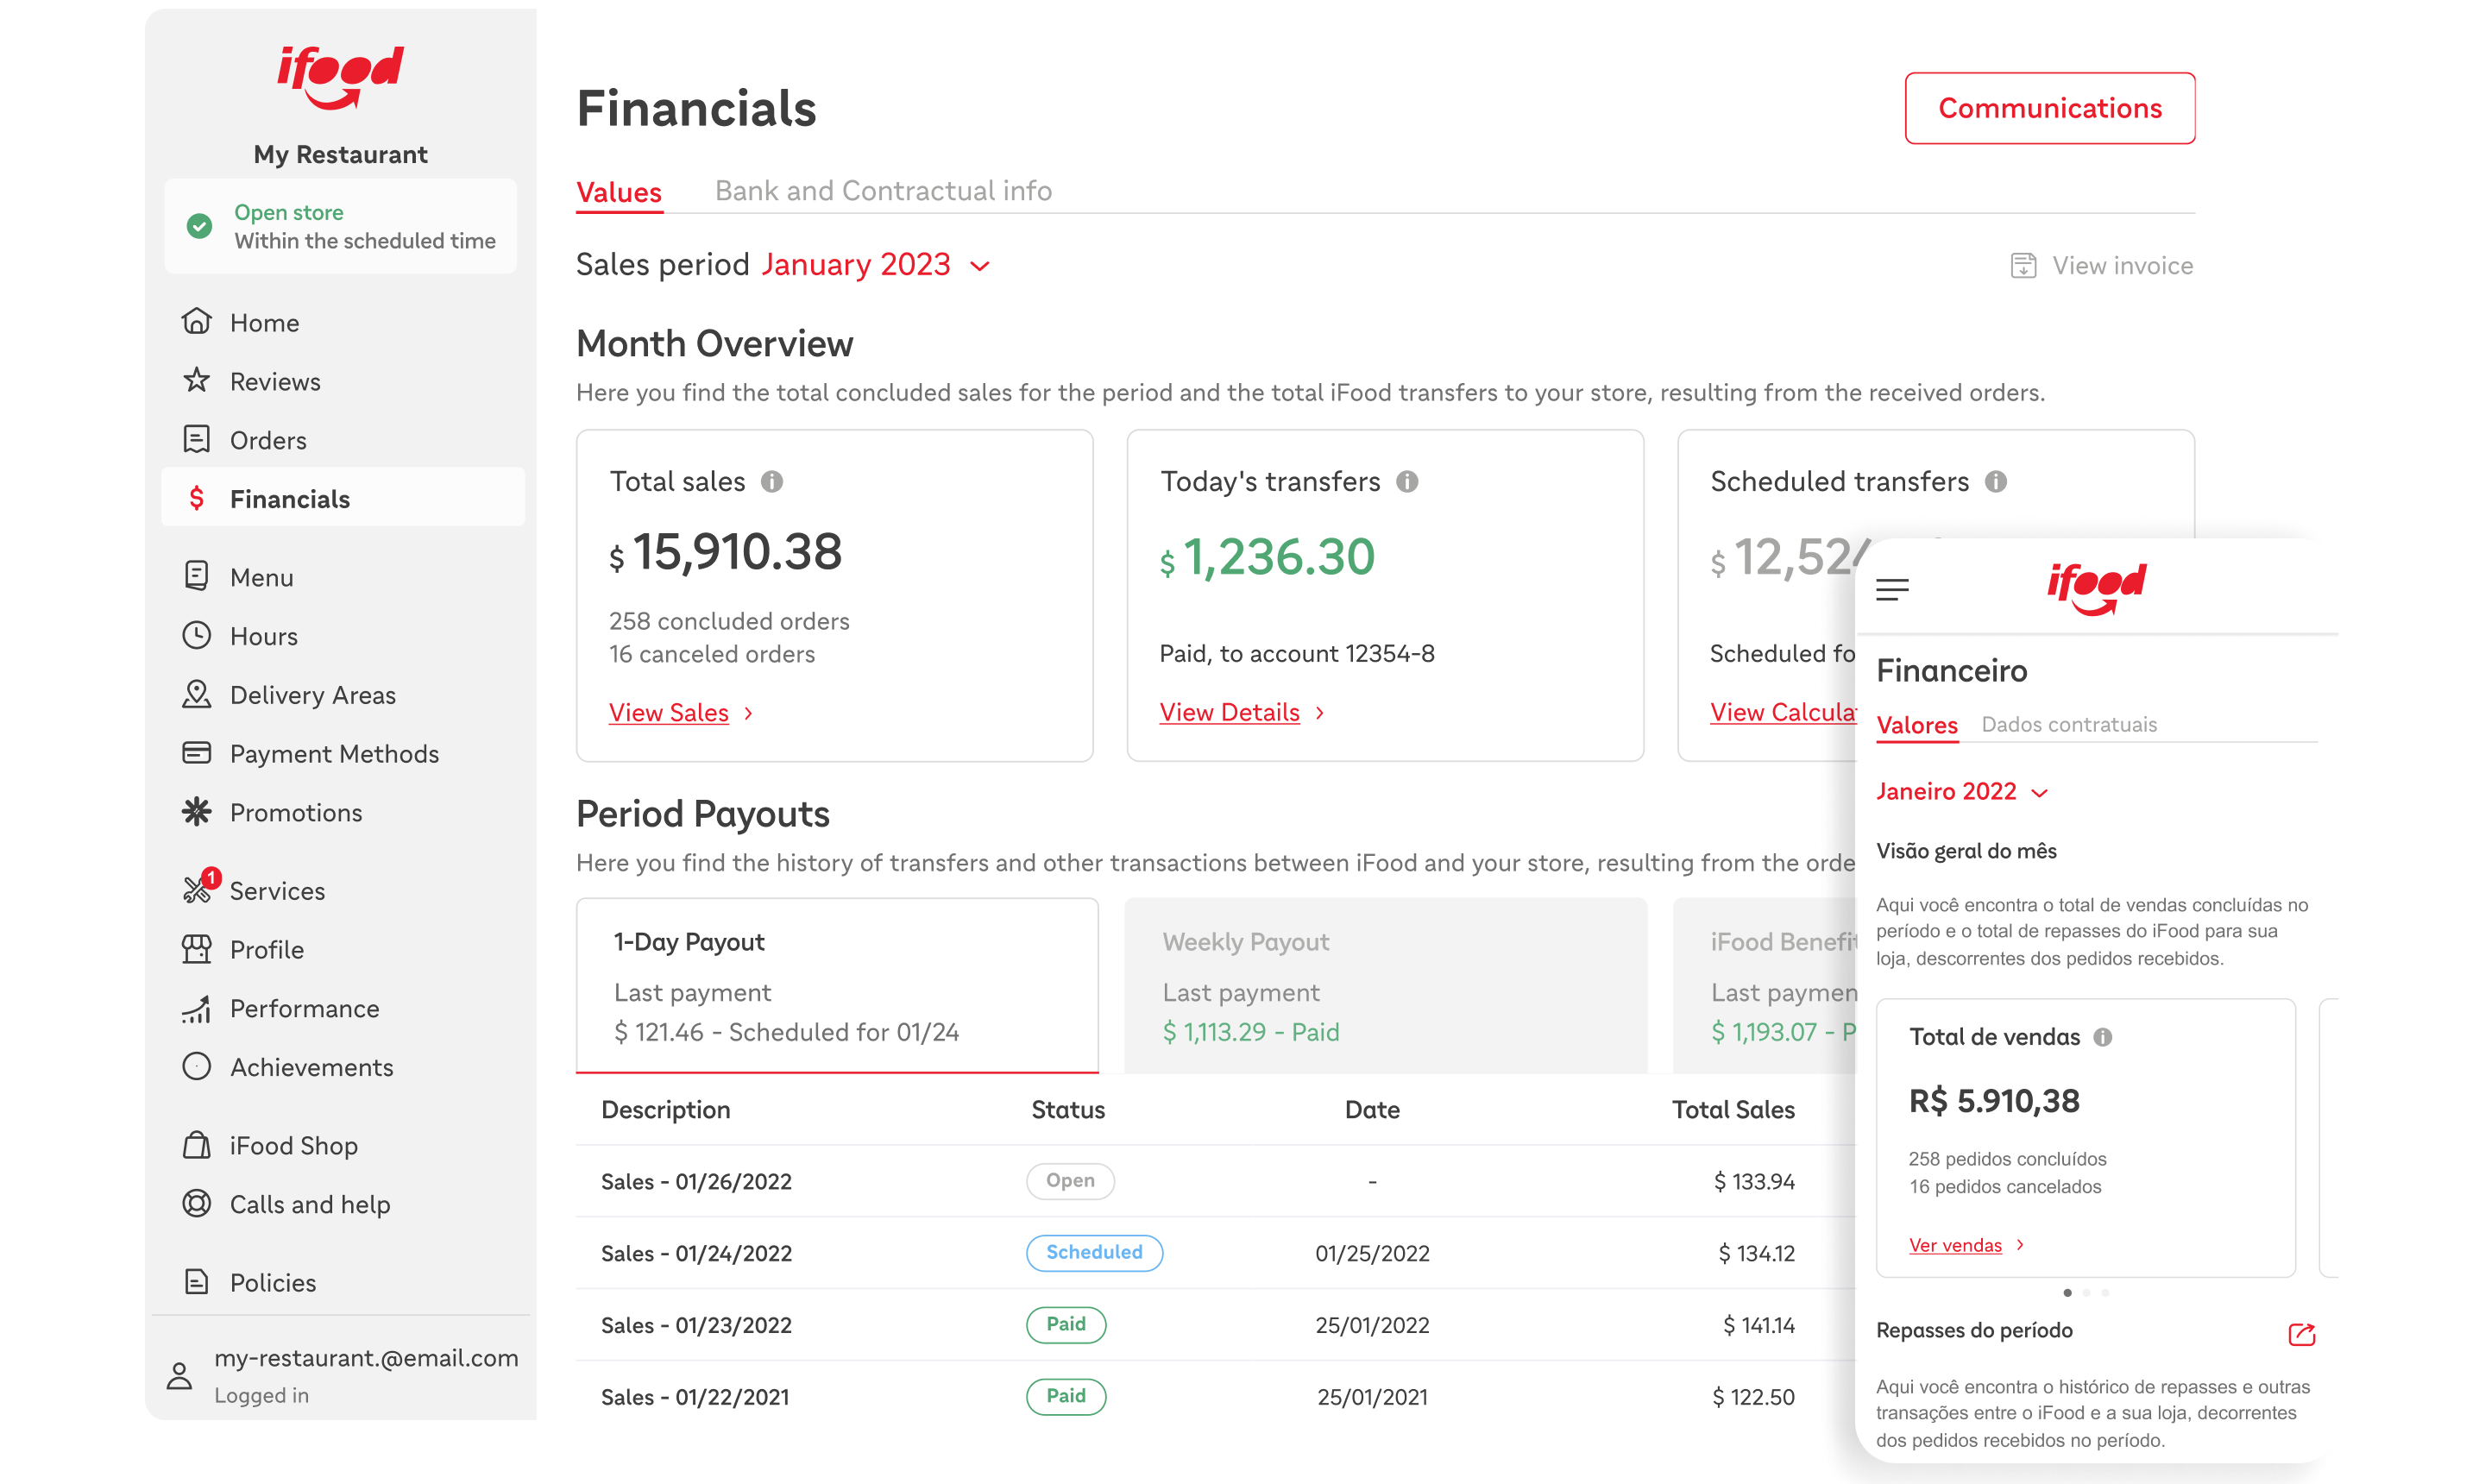Select the Weekly Payout card

coord(1385,985)
